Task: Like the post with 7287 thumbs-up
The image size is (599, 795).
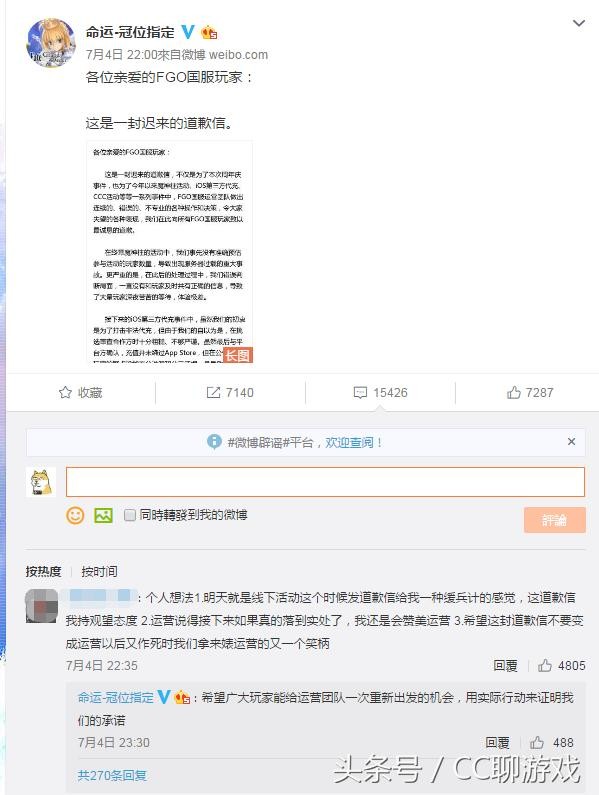Action: coord(514,392)
